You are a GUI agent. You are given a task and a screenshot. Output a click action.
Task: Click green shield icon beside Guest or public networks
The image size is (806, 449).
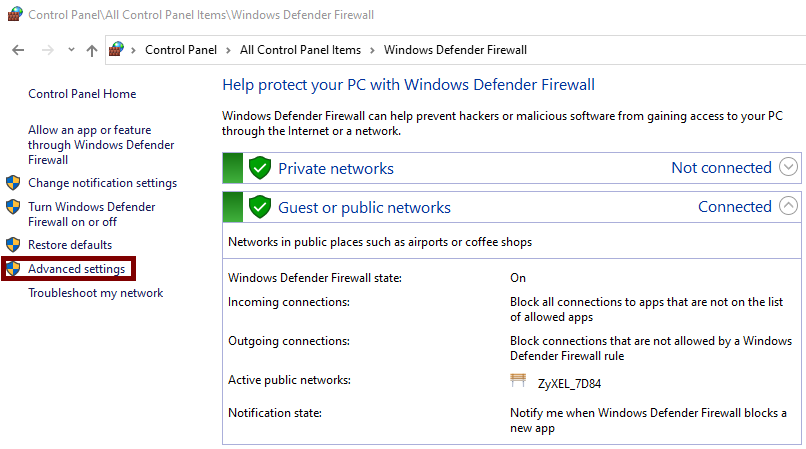260,207
